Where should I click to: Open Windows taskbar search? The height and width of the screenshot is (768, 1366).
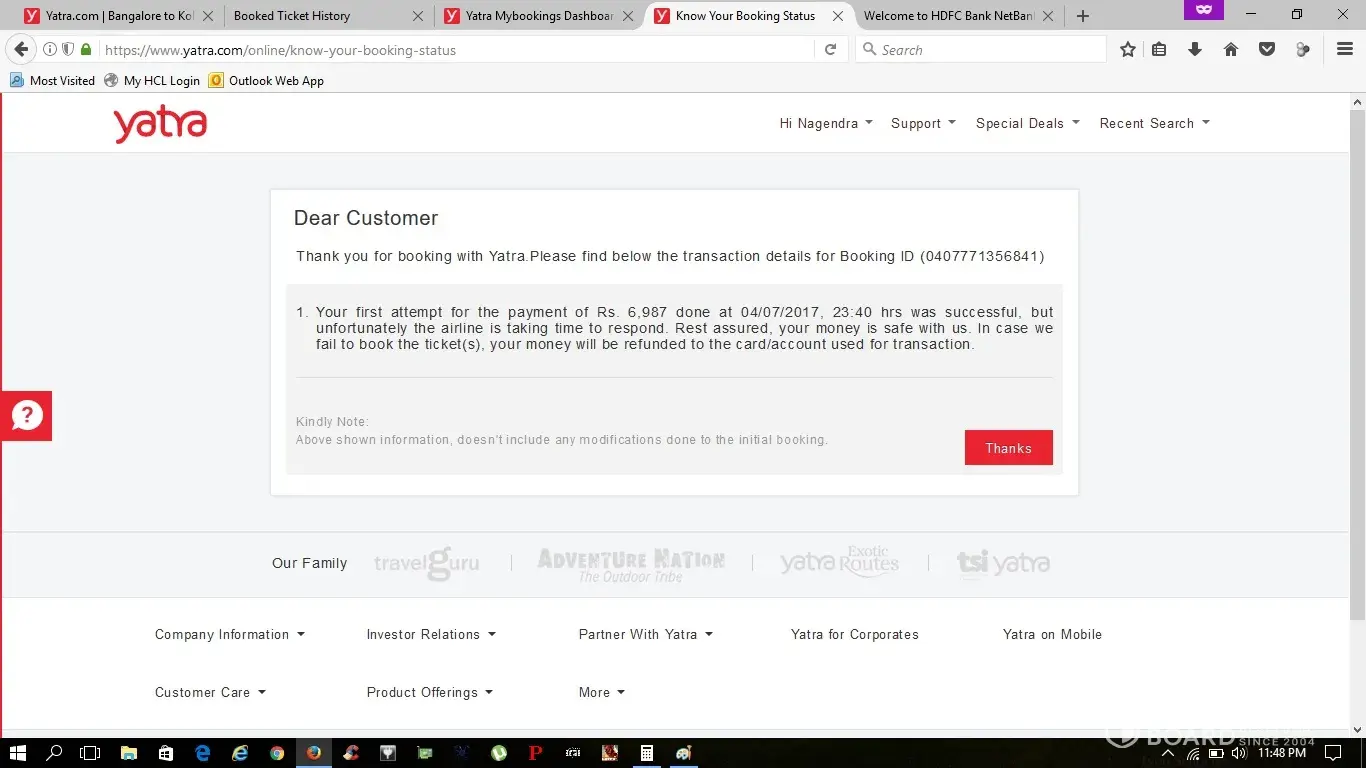[55, 753]
